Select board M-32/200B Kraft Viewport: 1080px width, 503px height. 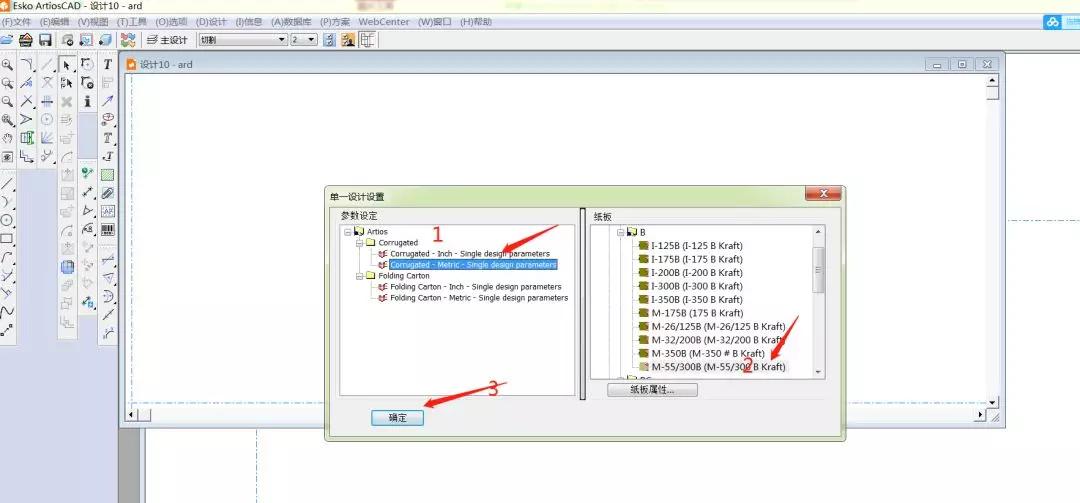718,340
